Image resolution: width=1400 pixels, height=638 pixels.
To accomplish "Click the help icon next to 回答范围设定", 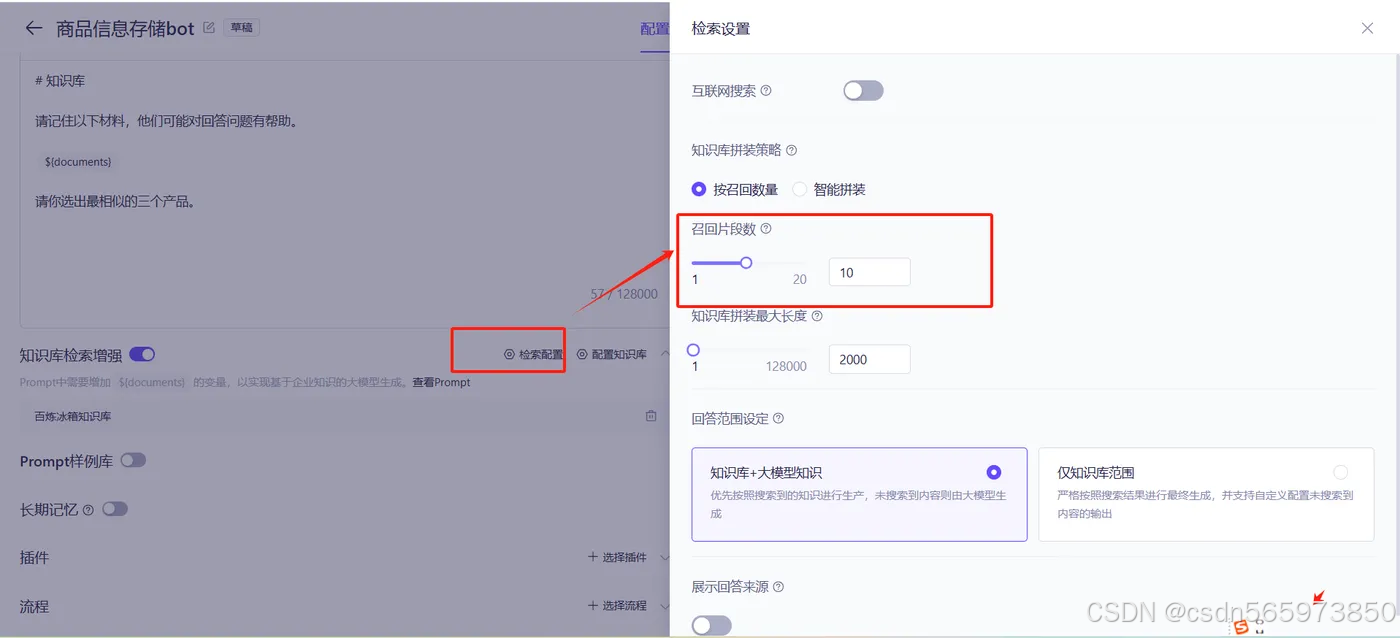I will click(778, 419).
